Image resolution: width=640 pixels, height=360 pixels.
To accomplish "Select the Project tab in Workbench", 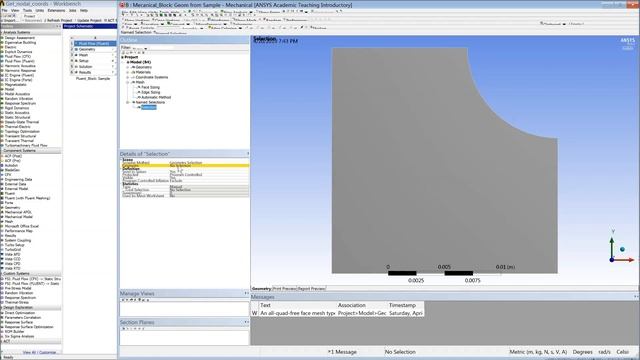I will [x=29, y=16].
